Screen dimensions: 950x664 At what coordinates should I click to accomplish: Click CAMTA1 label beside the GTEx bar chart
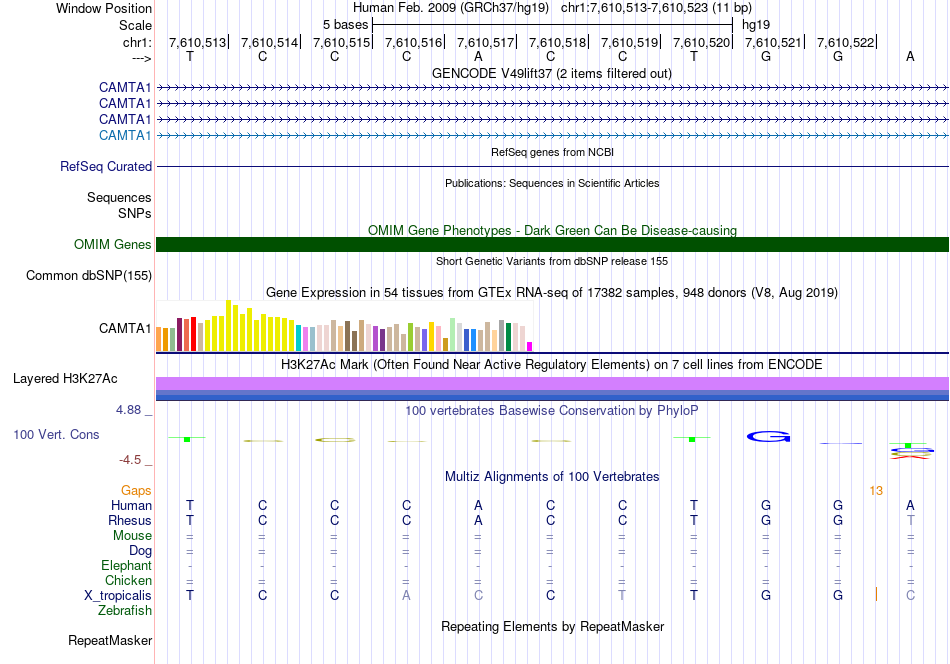point(125,328)
